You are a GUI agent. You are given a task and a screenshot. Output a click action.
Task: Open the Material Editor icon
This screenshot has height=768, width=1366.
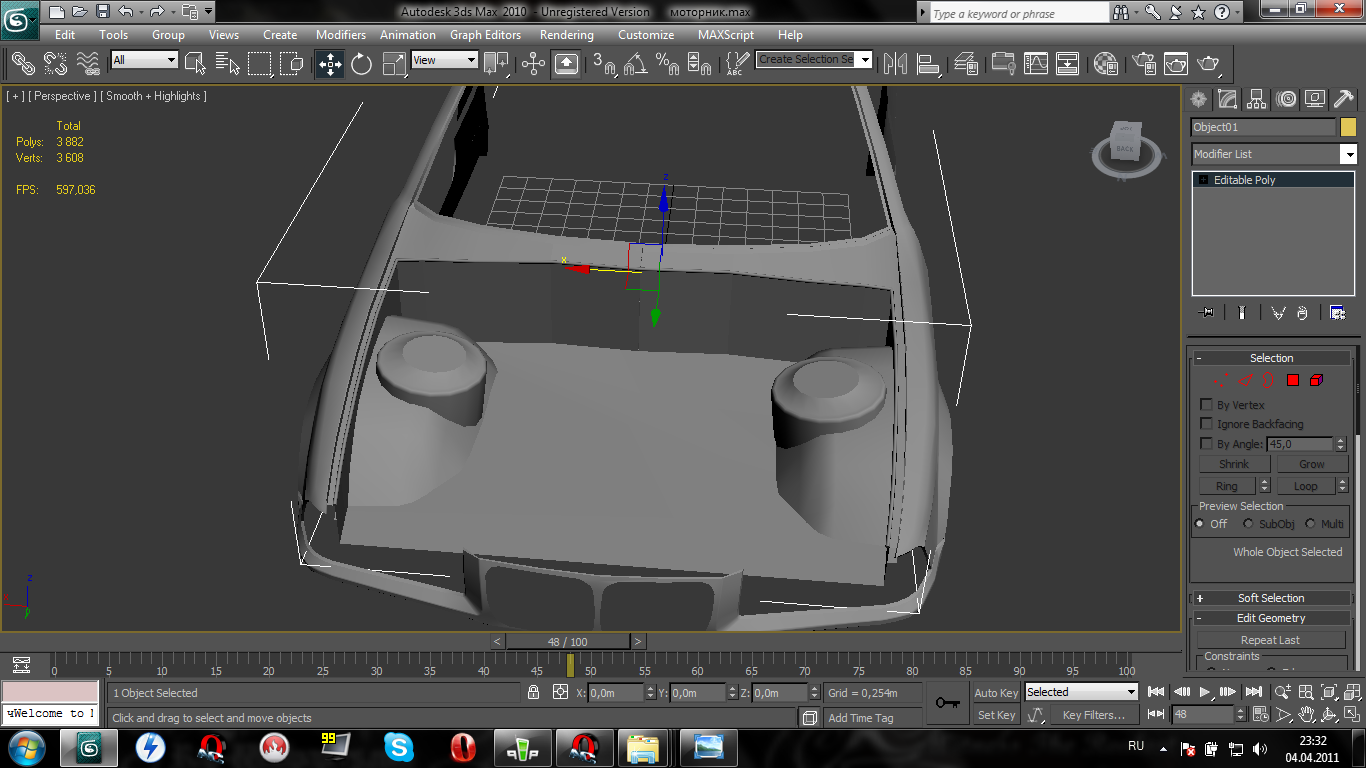pyautogui.click(x=1105, y=64)
